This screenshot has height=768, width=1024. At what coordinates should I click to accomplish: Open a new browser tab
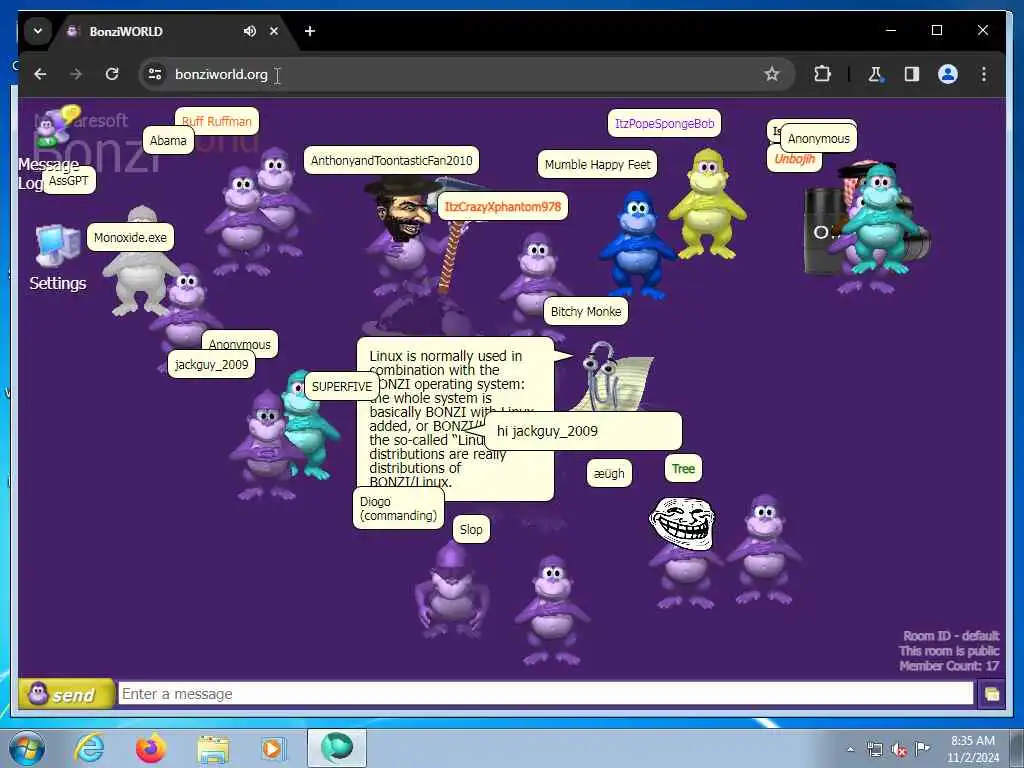(x=310, y=31)
